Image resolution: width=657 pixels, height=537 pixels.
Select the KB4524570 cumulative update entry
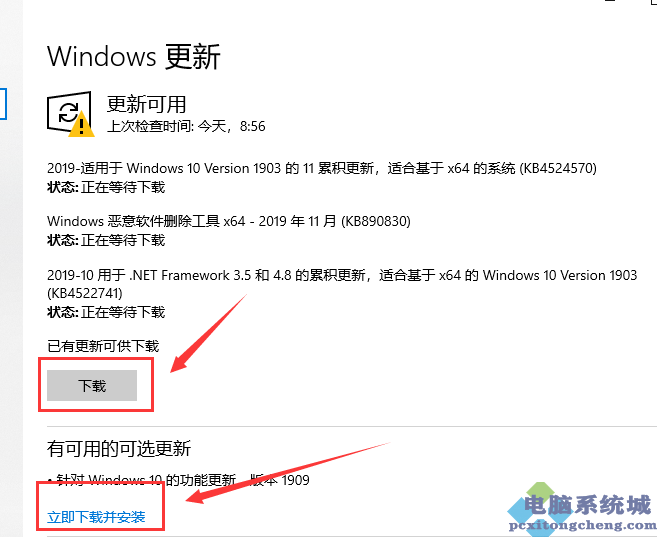[322, 168]
